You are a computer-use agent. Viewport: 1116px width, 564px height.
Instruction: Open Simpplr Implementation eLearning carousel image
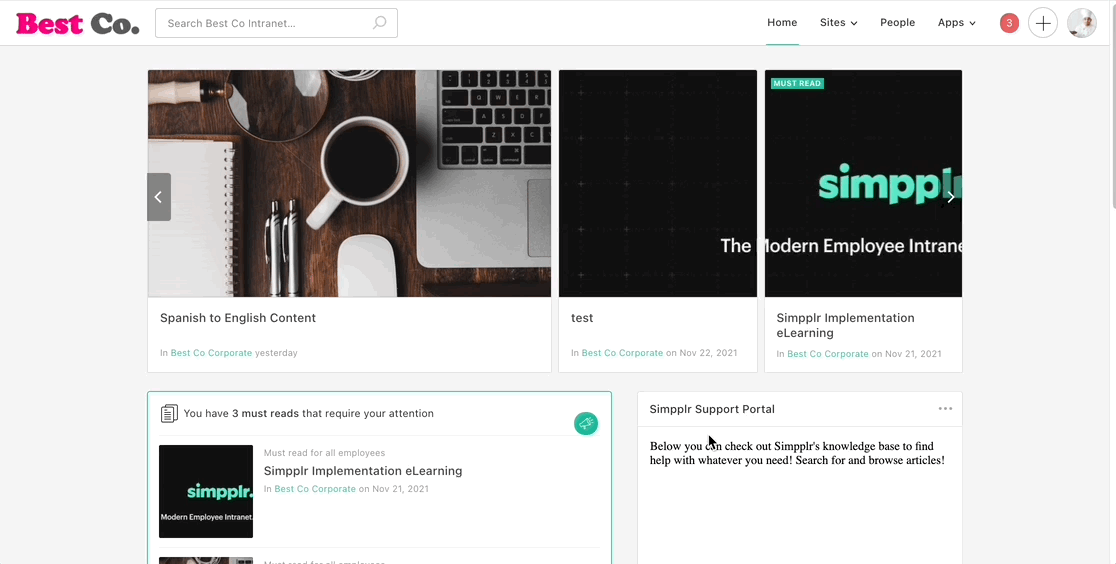tap(863, 183)
